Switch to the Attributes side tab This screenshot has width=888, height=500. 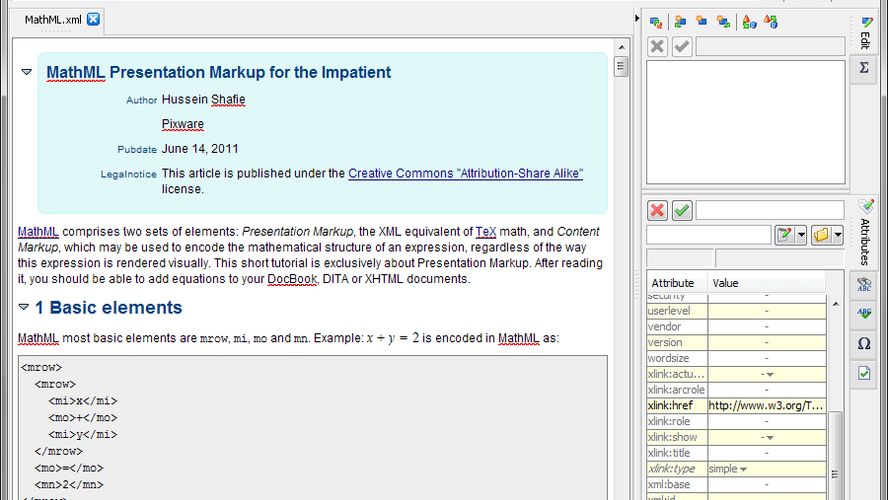click(x=865, y=232)
